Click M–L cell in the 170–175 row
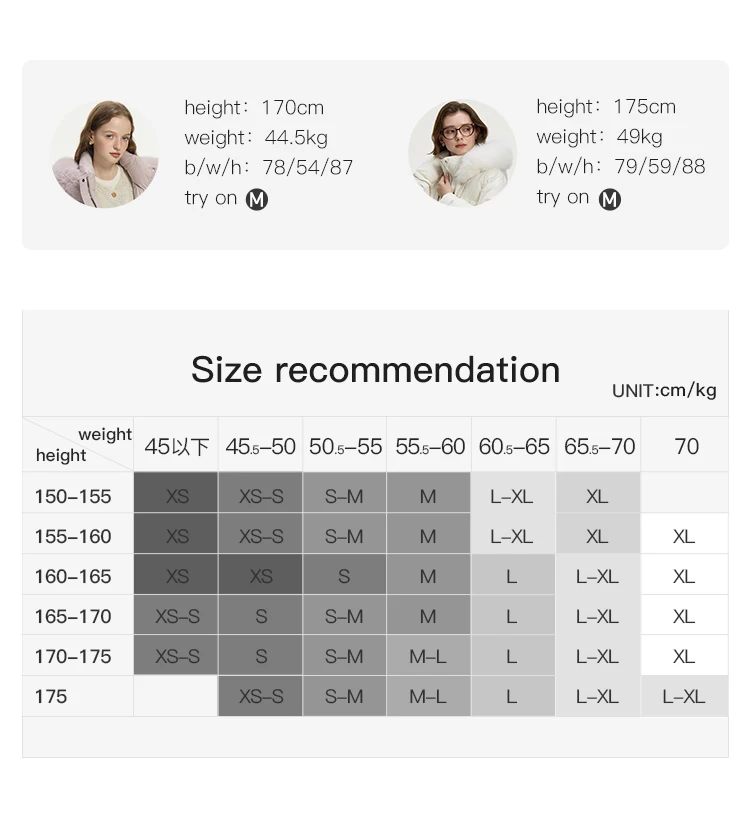750x818 pixels. (x=428, y=657)
